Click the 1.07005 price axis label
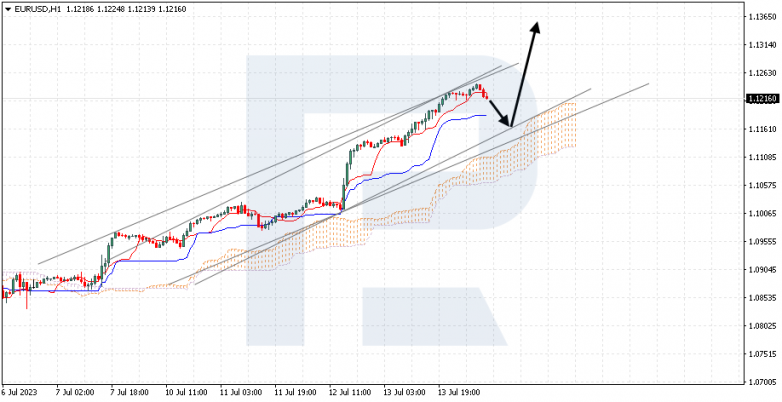The width and height of the screenshot is (782, 402). 763,382
